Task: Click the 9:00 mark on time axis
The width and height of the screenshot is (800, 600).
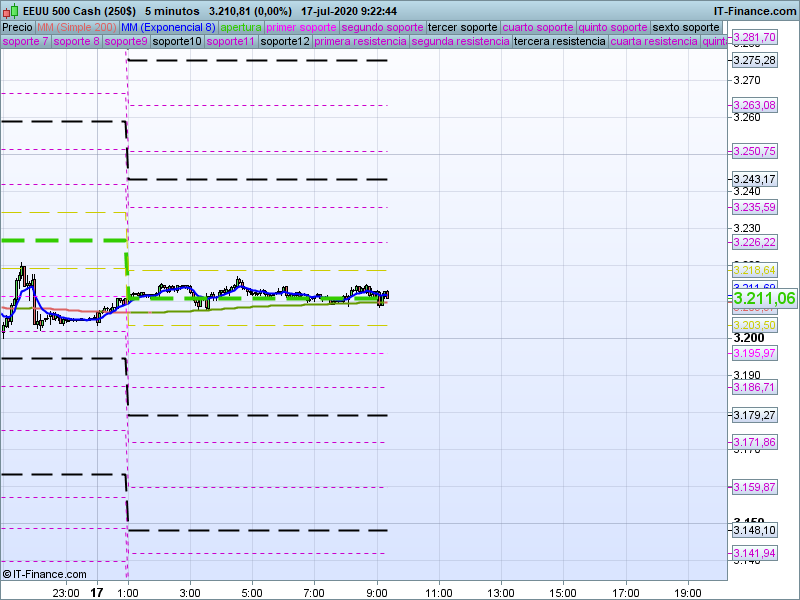Action: 377,592
